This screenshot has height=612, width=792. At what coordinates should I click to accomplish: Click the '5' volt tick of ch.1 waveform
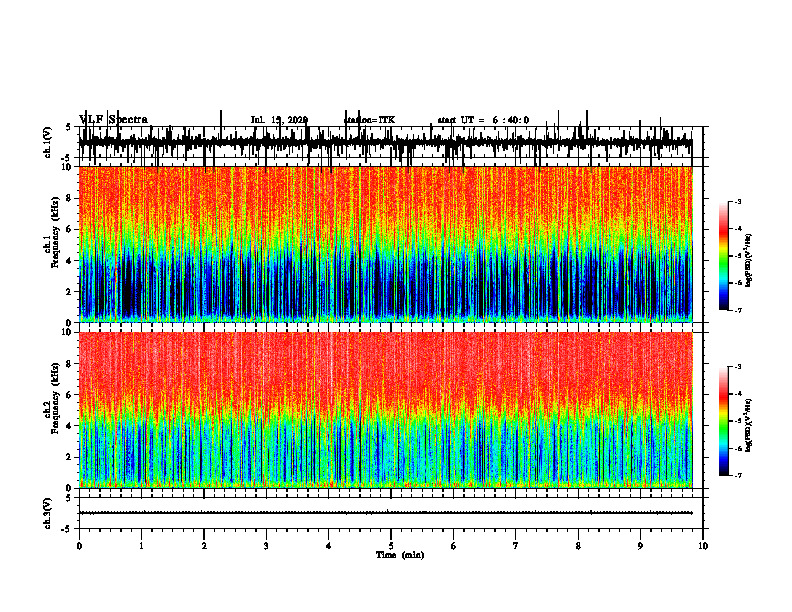point(68,128)
